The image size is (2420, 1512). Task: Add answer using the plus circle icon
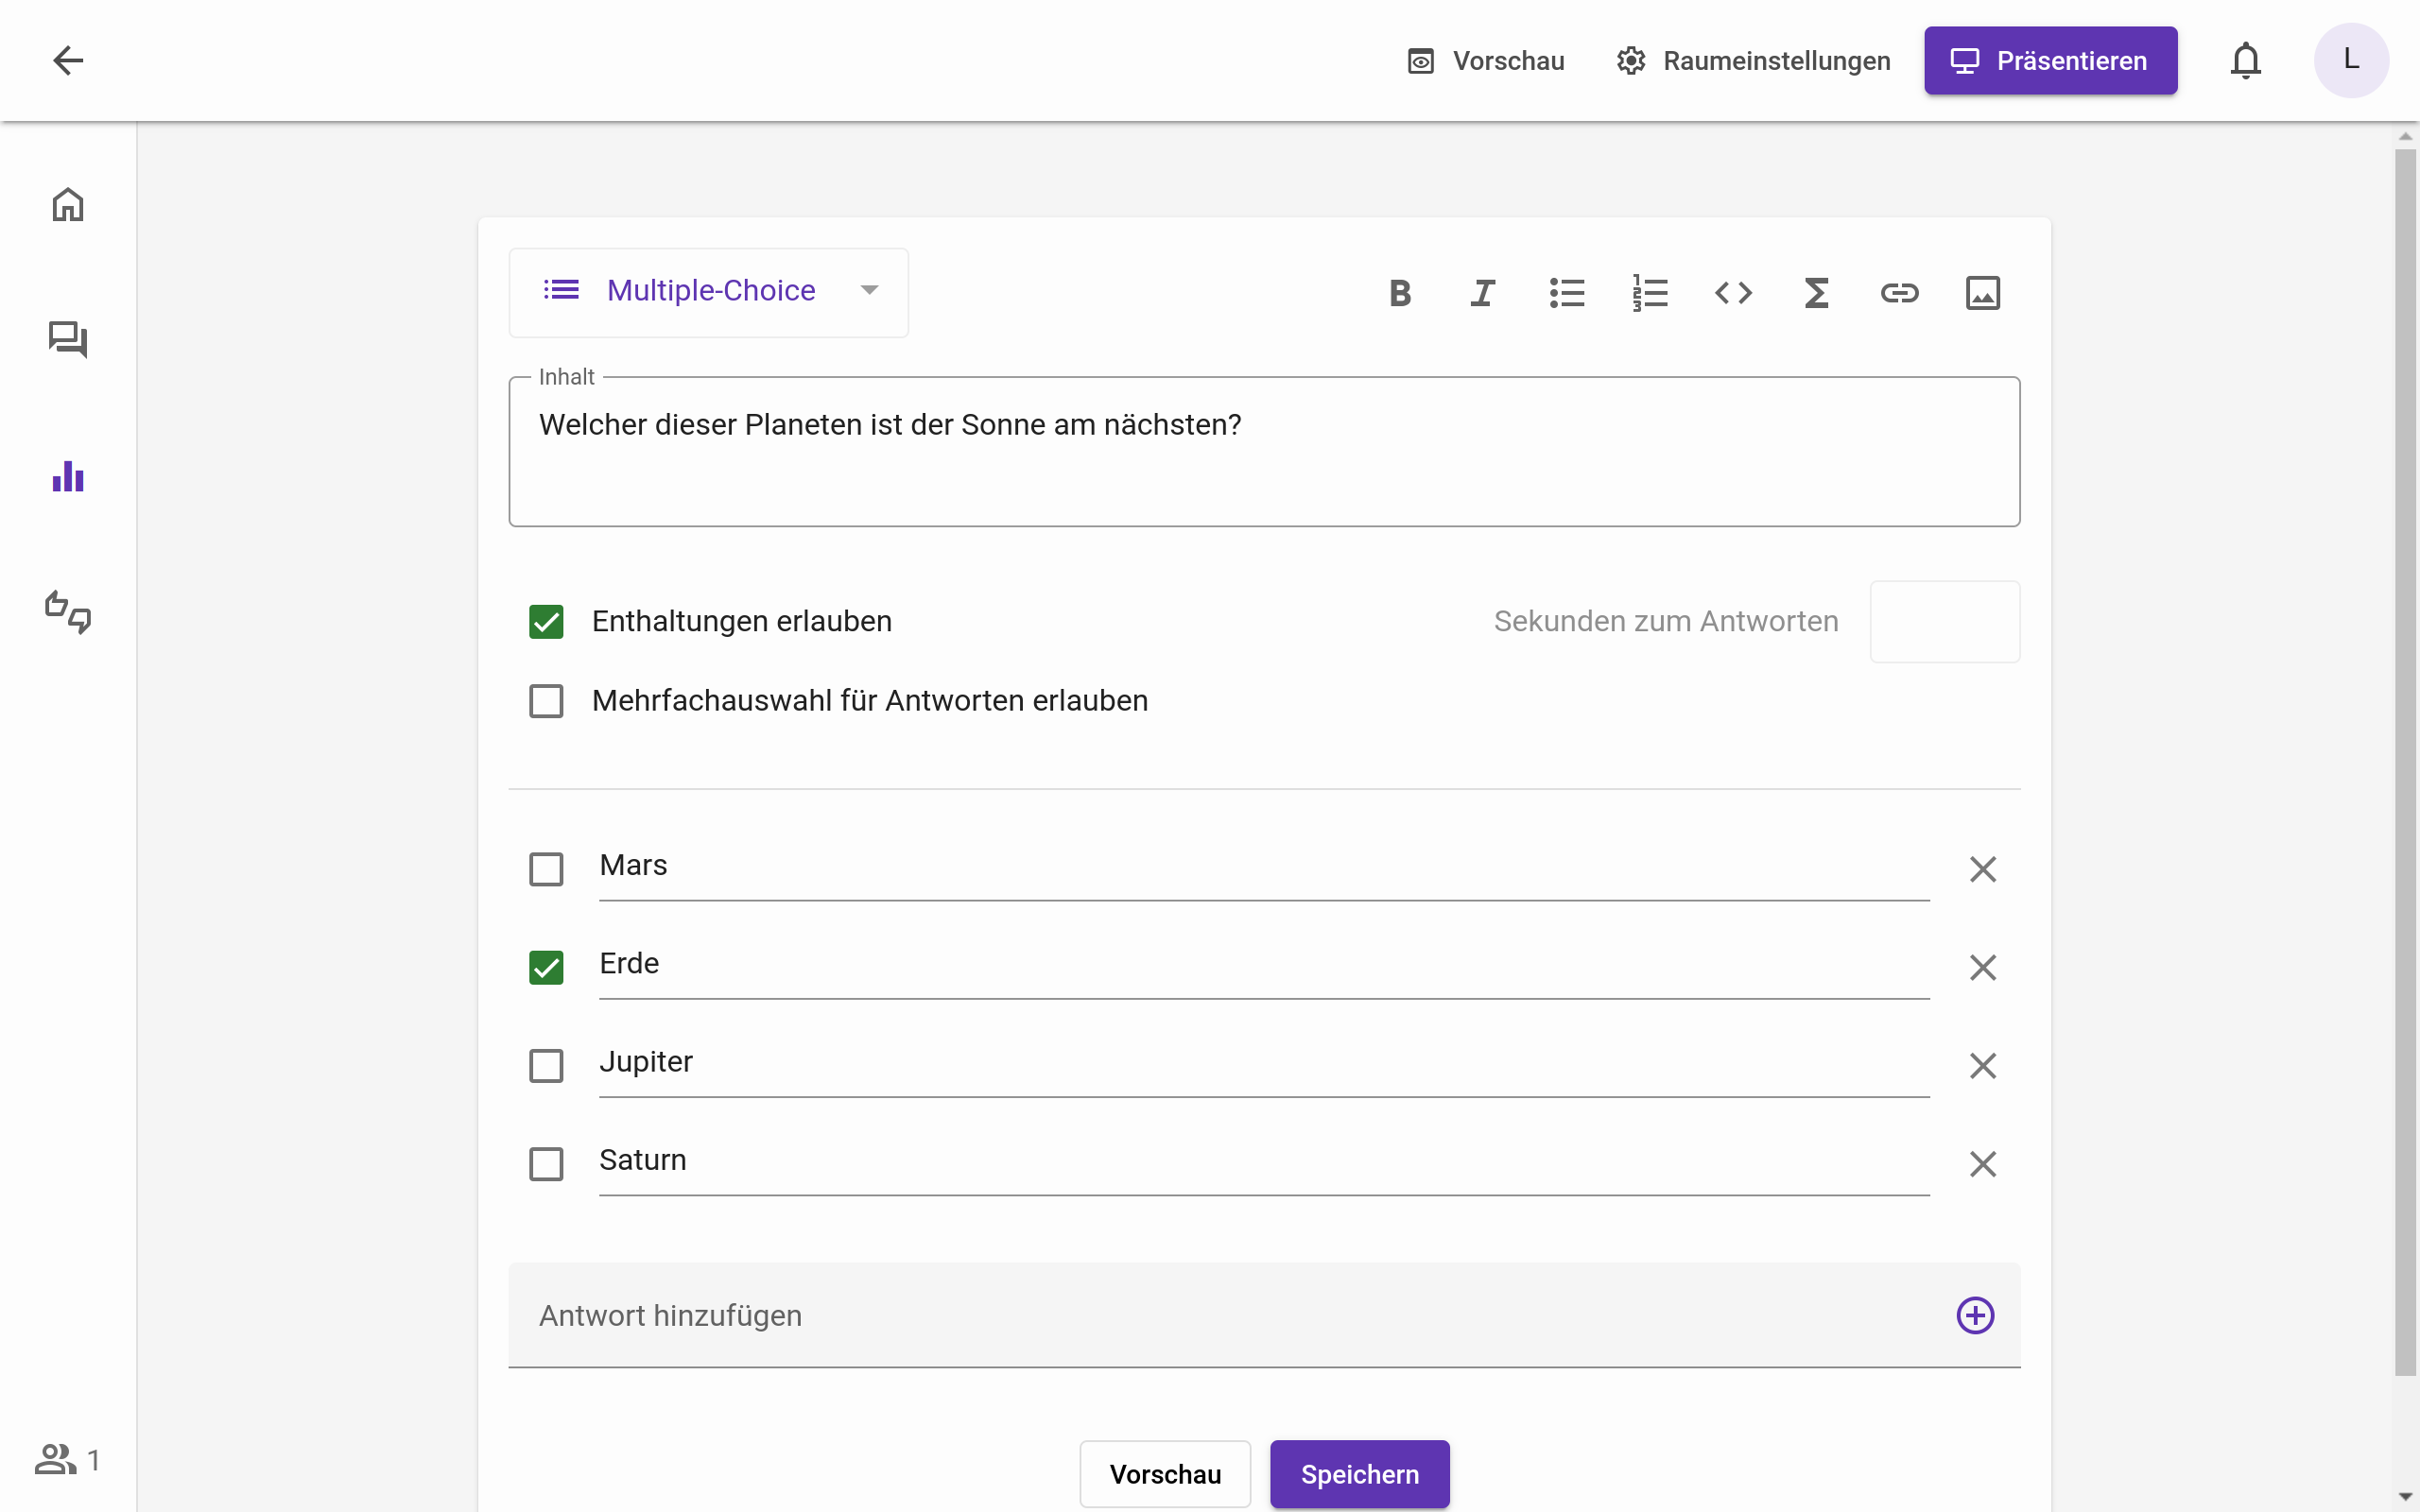coord(1975,1315)
